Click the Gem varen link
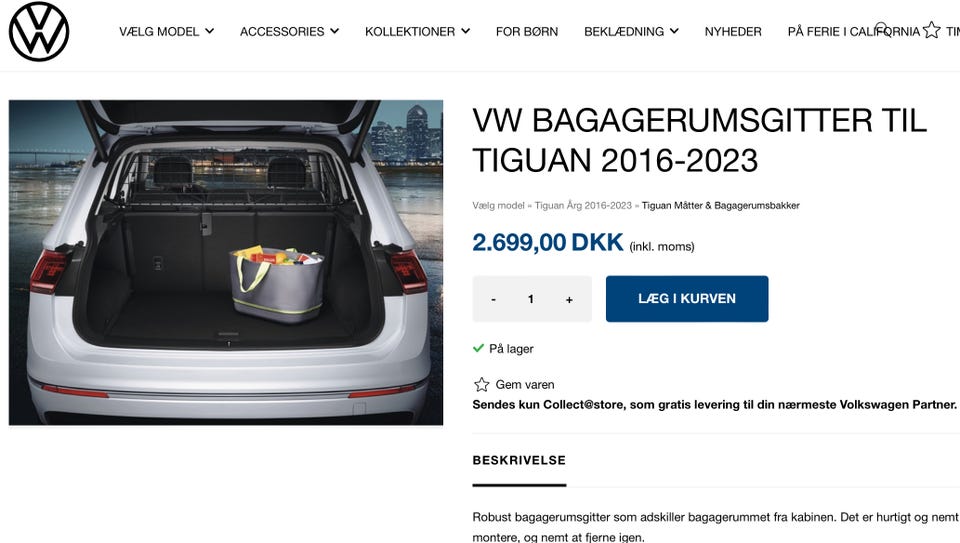This screenshot has width=960, height=543. (525, 384)
